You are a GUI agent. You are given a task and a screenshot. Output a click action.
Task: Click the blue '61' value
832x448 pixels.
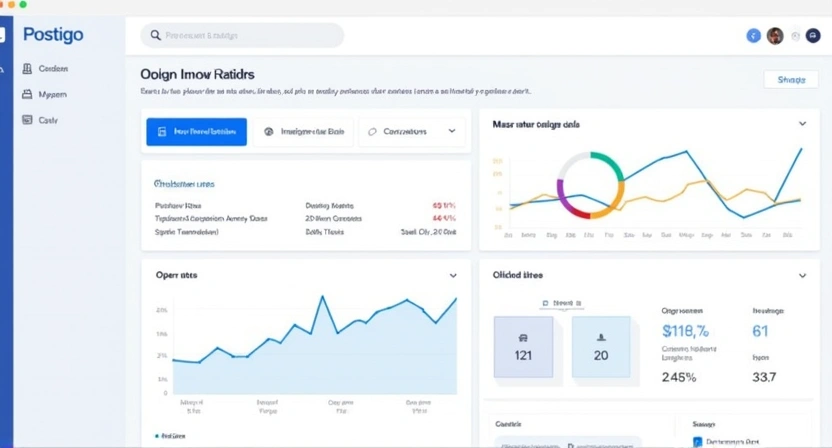tap(760, 331)
